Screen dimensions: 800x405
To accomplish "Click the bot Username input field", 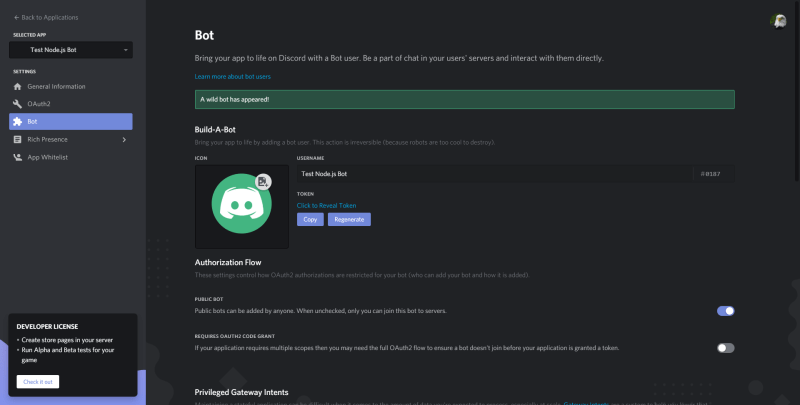I will (x=495, y=174).
